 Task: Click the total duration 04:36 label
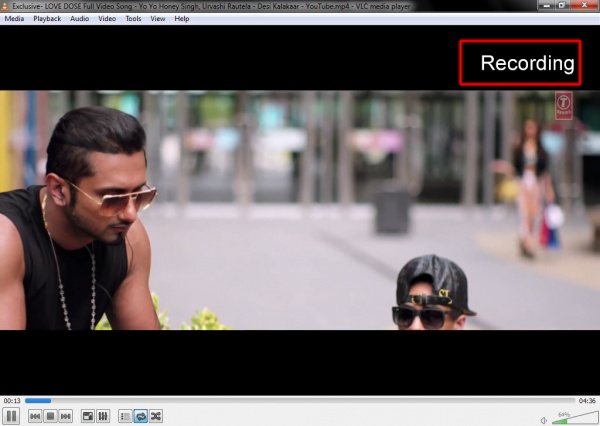[x=587, y=401]
